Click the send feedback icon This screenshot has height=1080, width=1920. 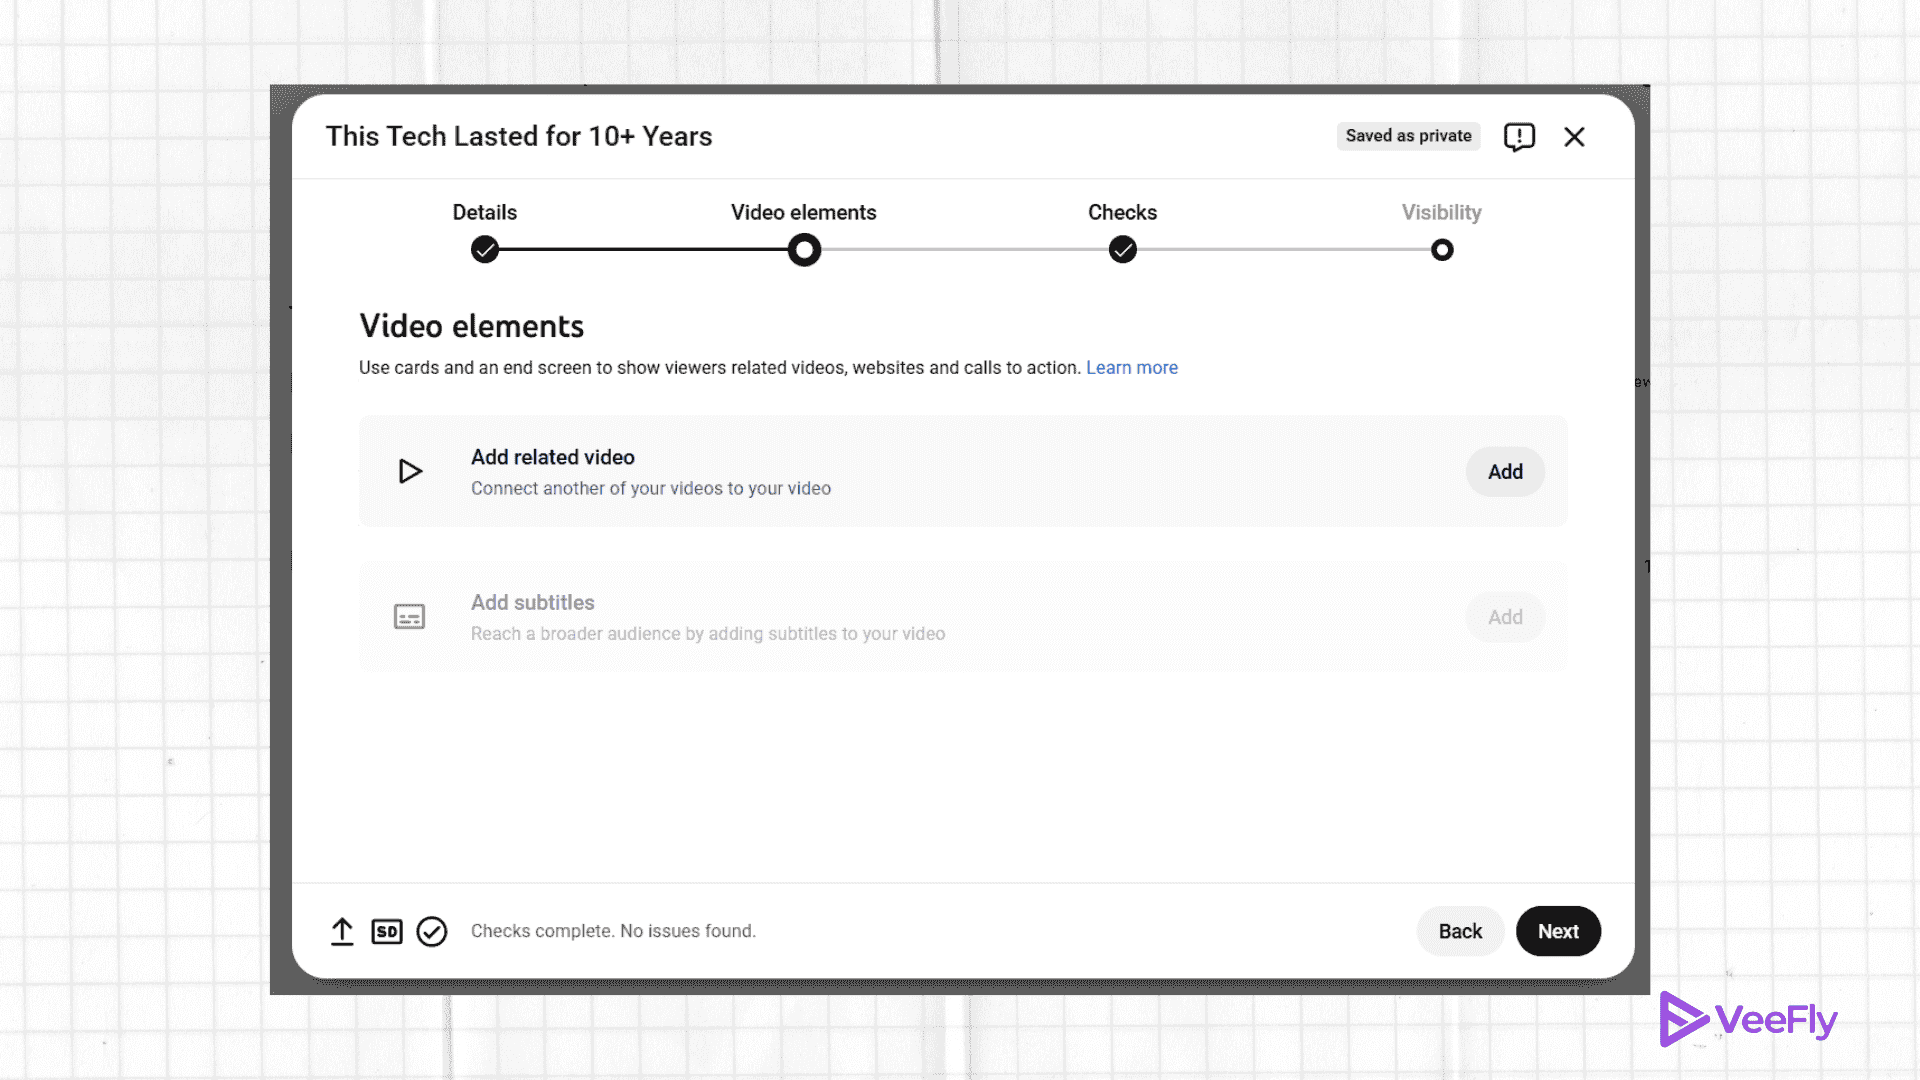click(x=1519, y=137)
